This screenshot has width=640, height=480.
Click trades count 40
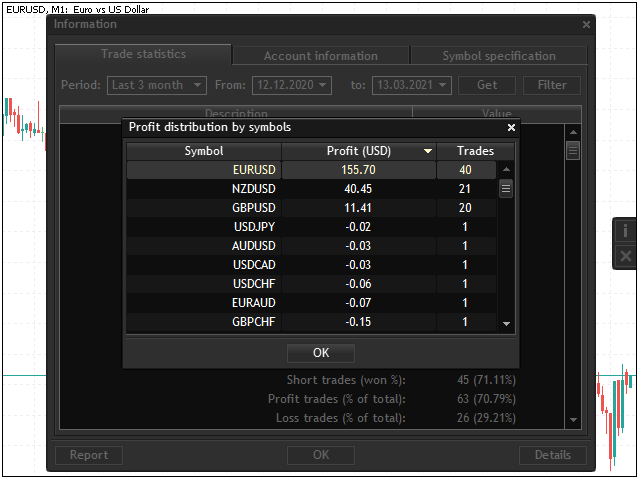coord(465,170)
